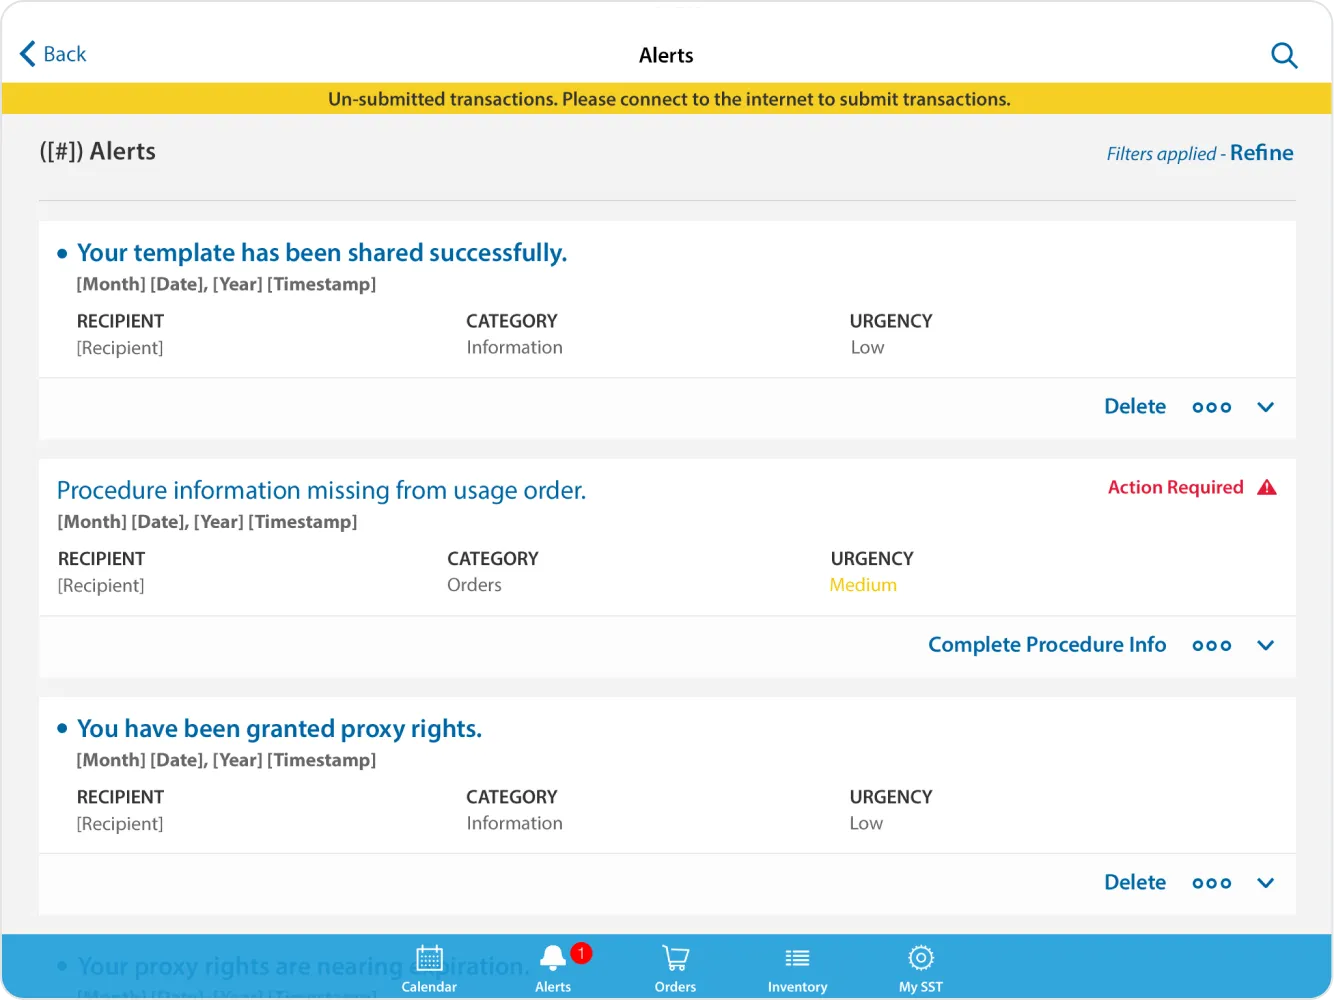The width and height of the screenshot is (1334, 1000).
Task: Open the template shared successfully alert
Action: tap(322, 253)
